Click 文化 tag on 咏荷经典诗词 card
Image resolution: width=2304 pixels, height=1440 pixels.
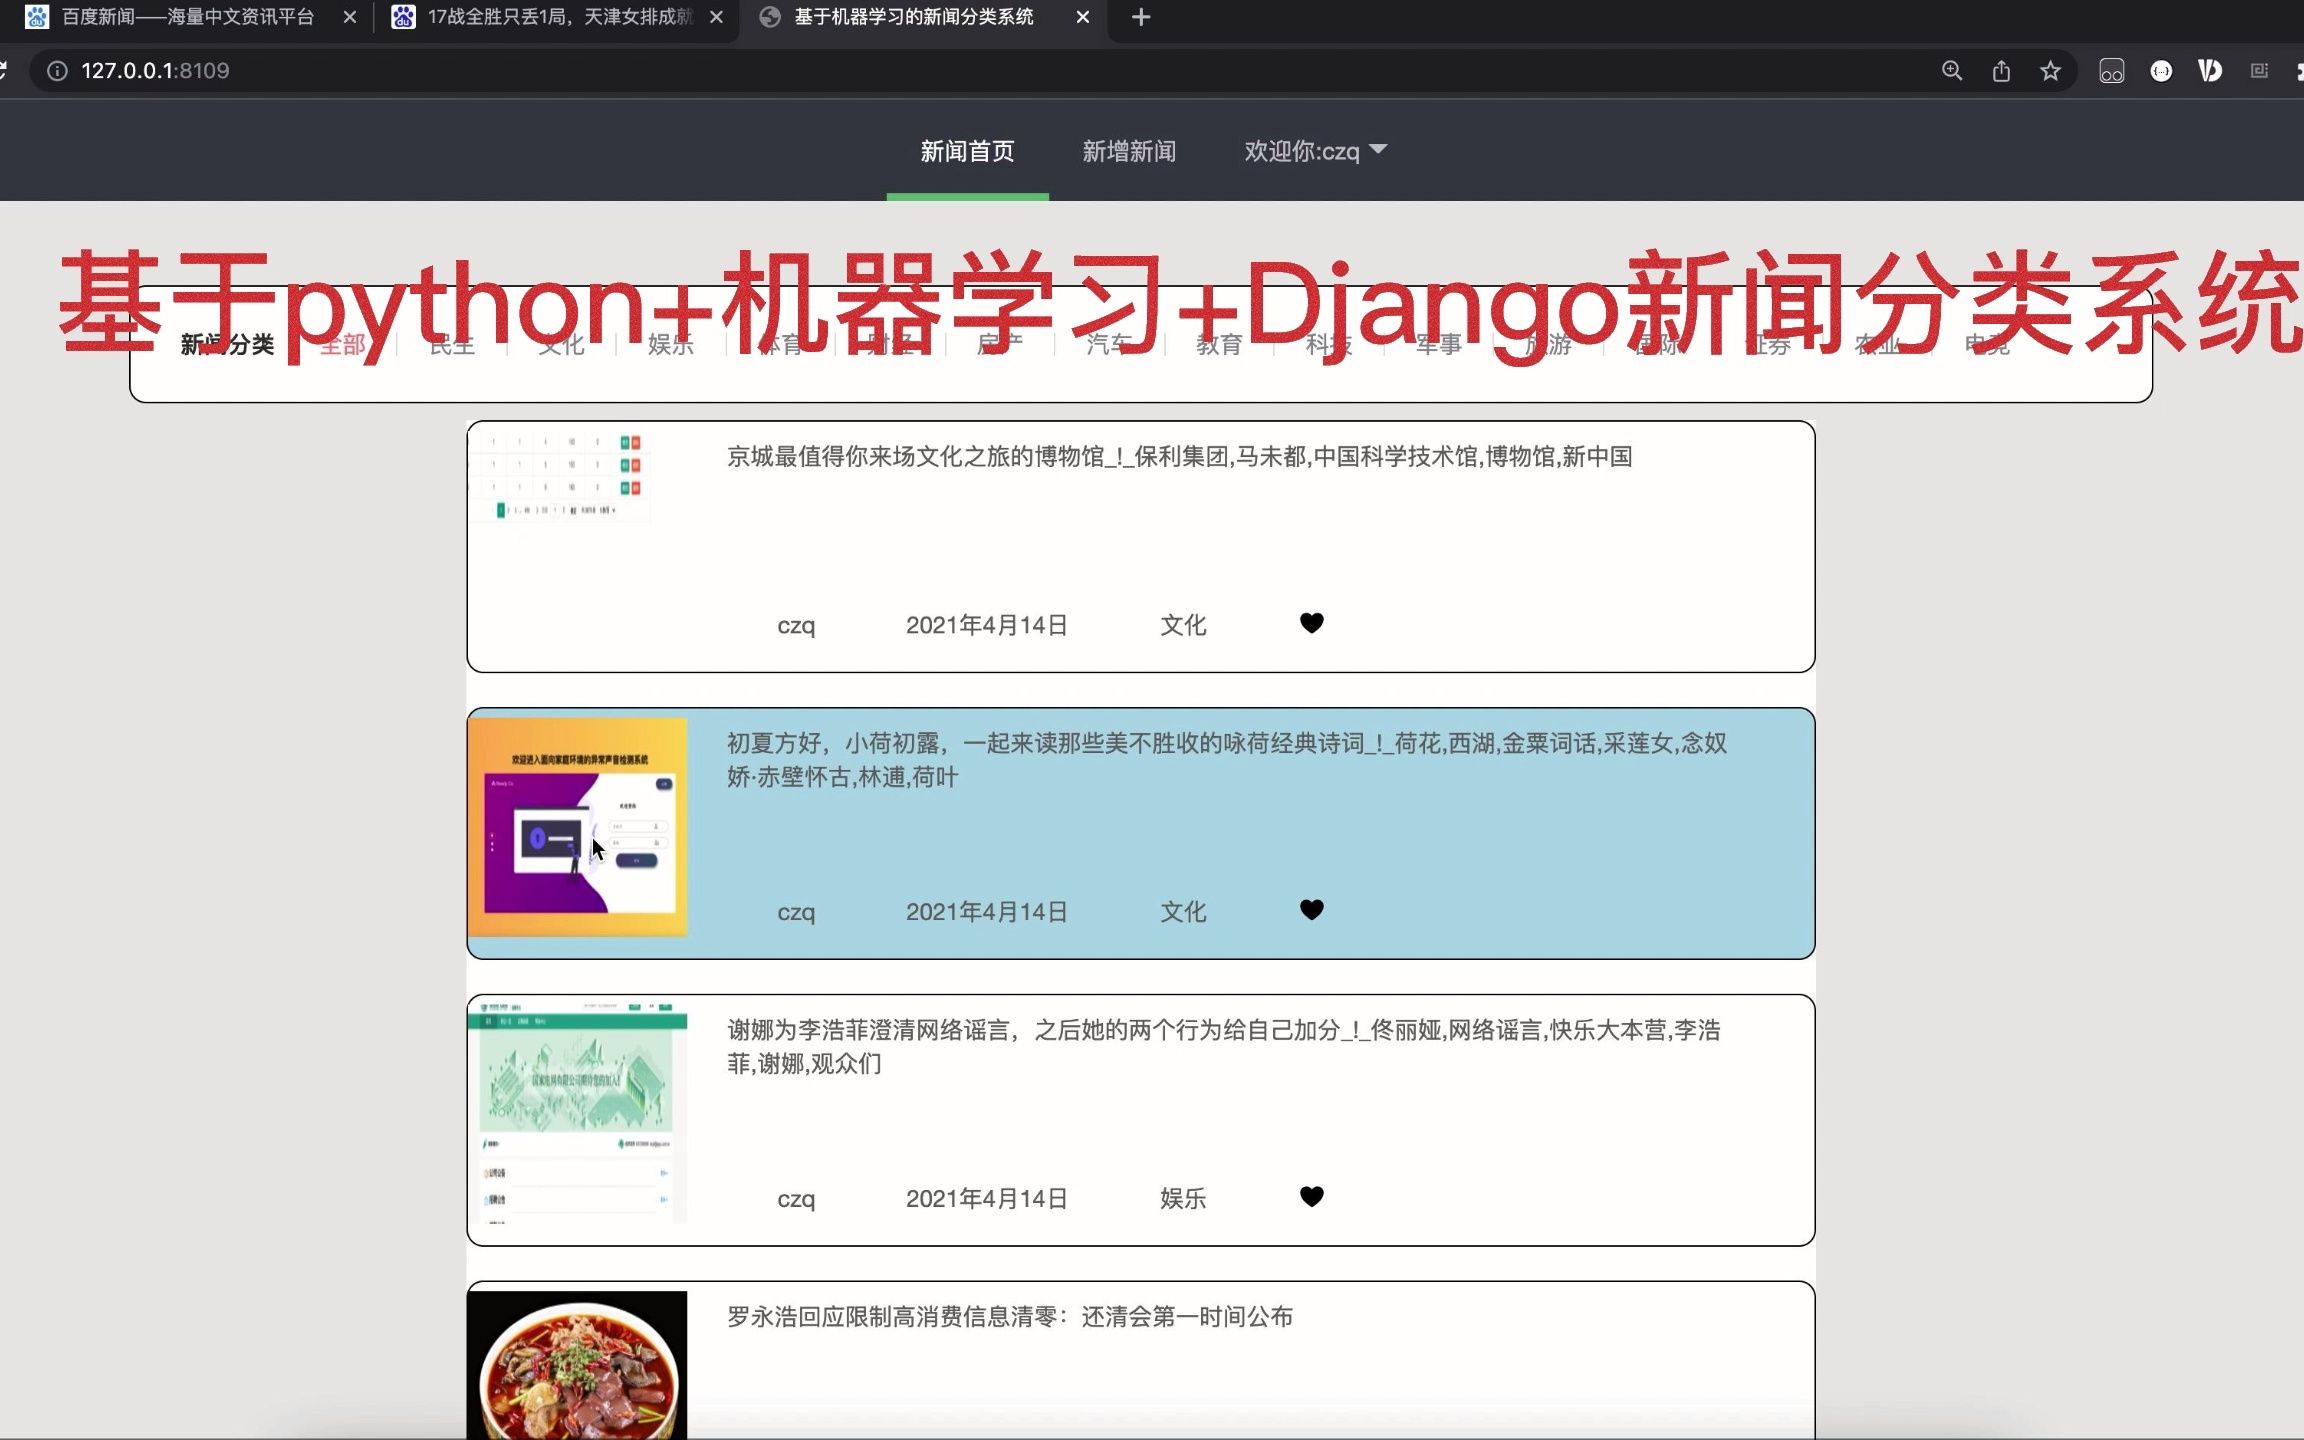click(1183, 913)
